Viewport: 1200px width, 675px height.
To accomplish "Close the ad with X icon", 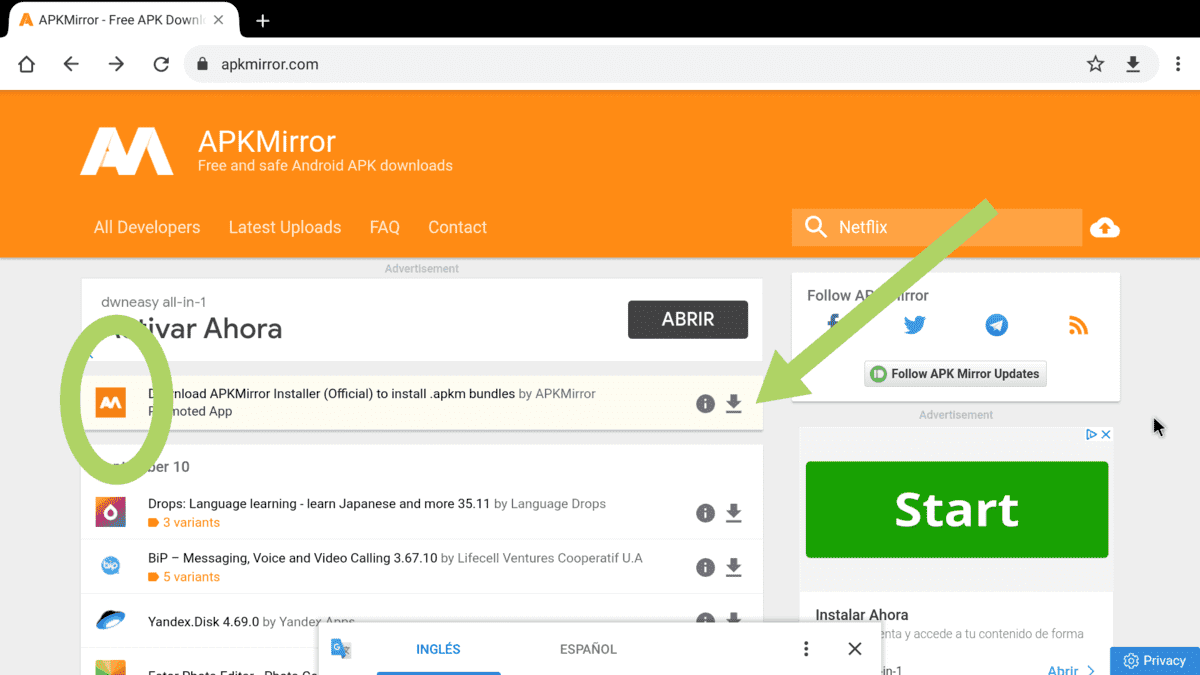I will coord(1106,435).
